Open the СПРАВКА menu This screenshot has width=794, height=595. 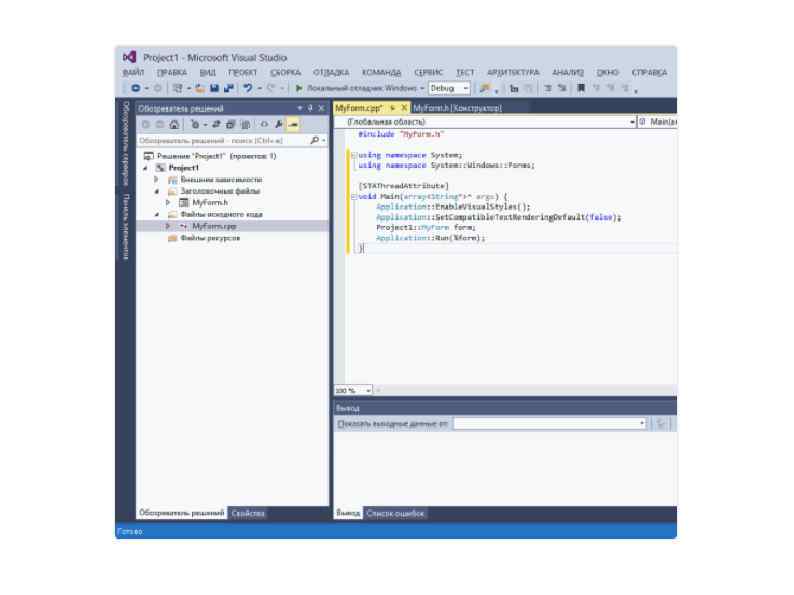pyautogui.click(x=649, y=72)
